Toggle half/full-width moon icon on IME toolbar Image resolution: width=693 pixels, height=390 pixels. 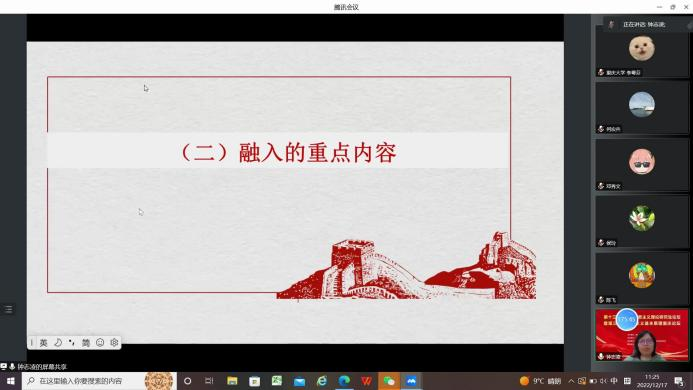point(58,343)
